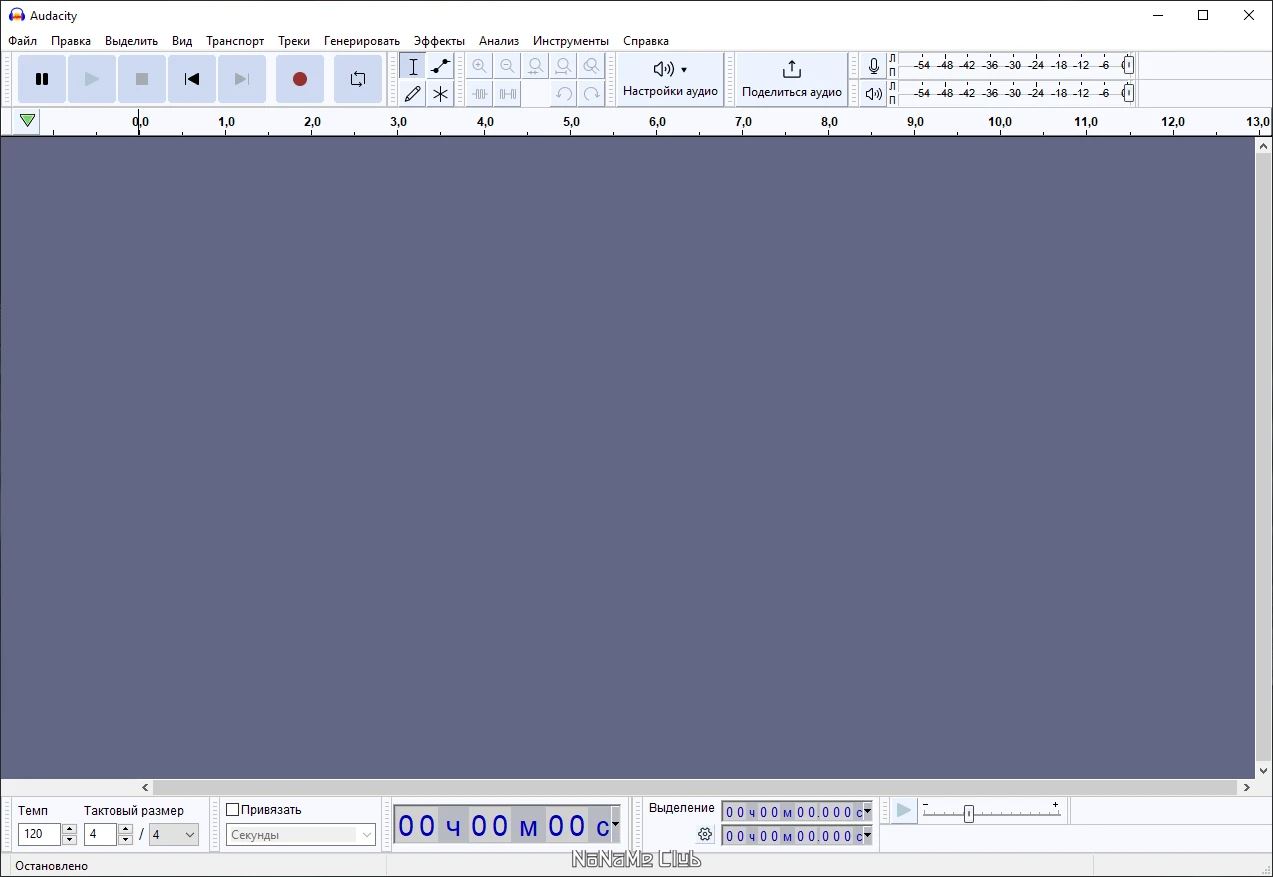Select the Draw pencil tool
Screen dimensions: 1273x877
[x=412, y=94]
